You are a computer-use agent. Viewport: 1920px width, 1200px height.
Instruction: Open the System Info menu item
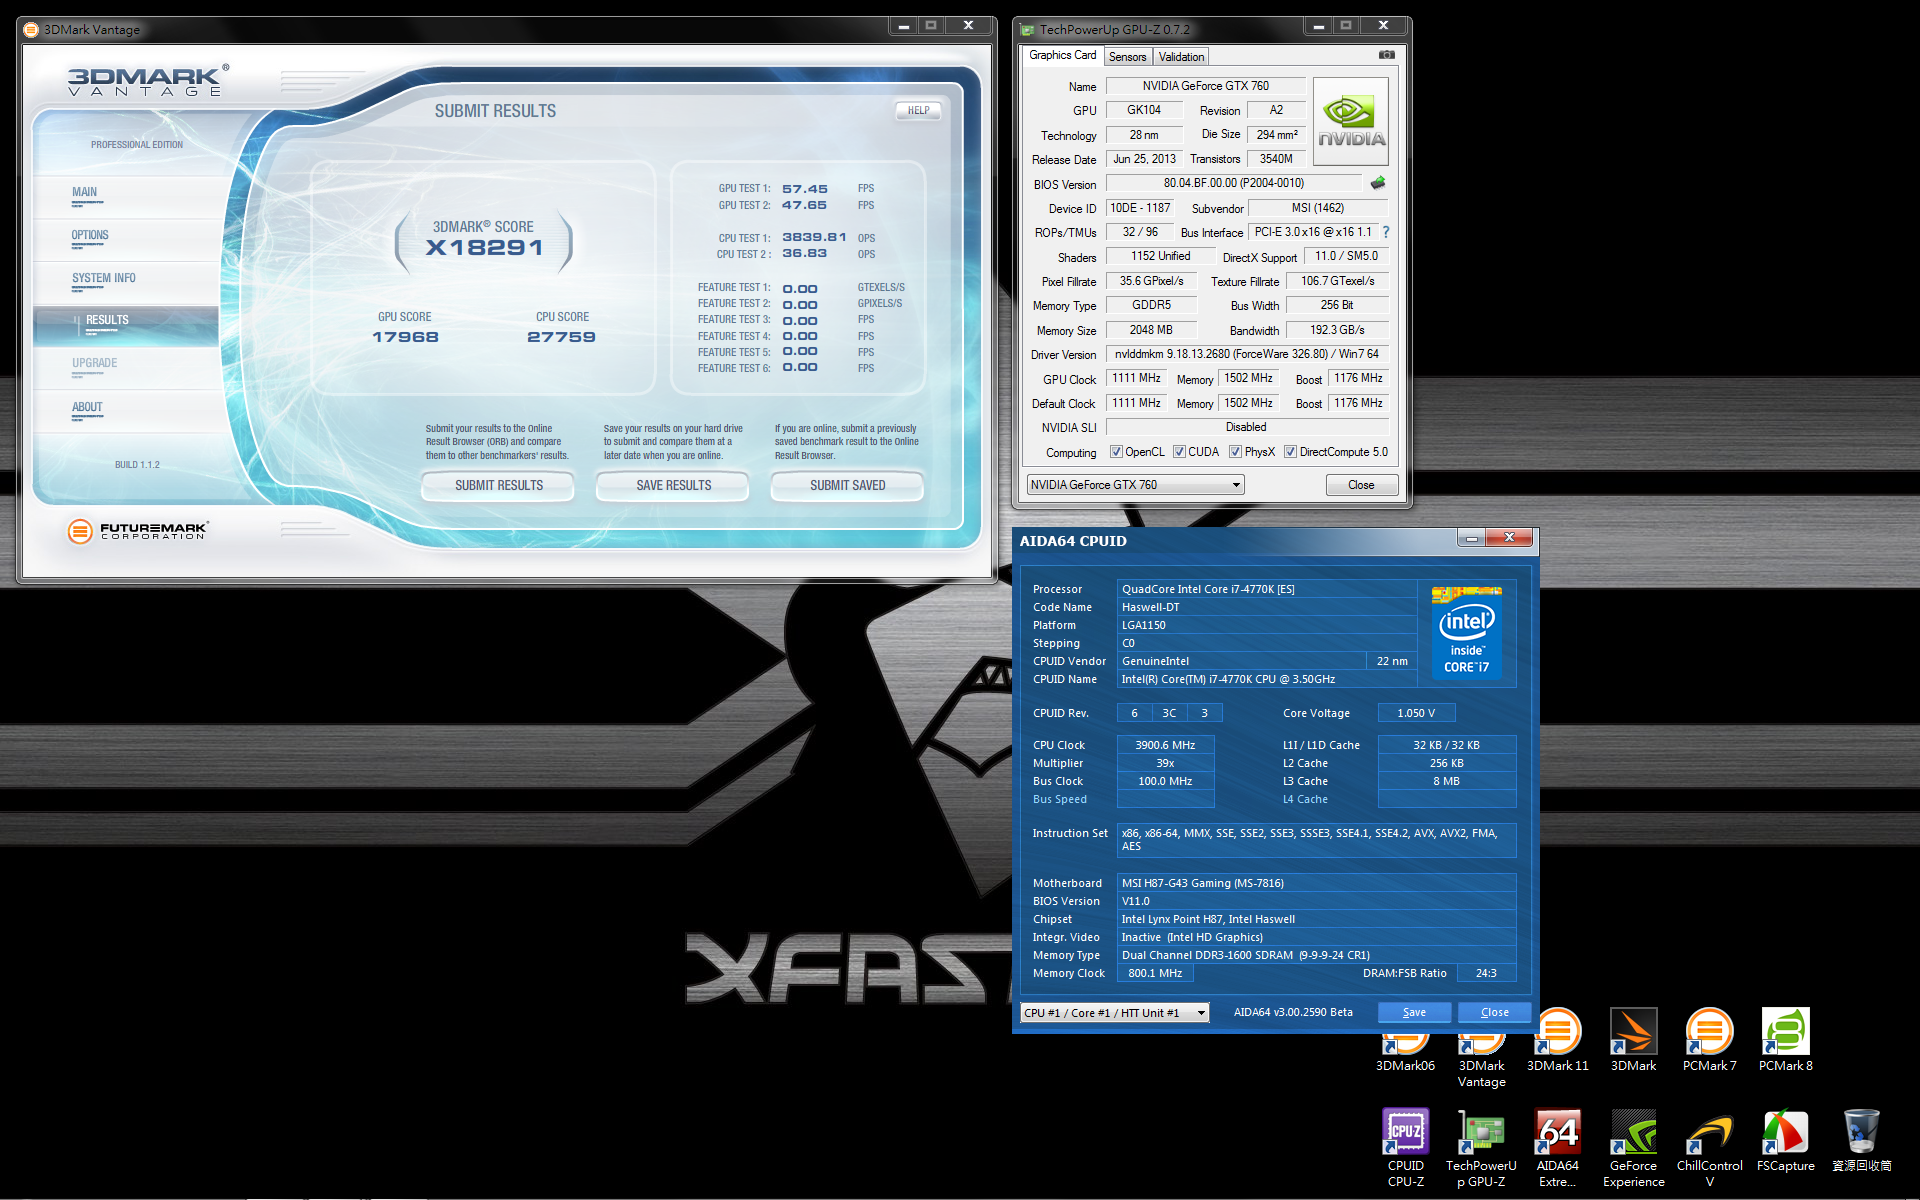pyautogui.click(x=104, y=278)
